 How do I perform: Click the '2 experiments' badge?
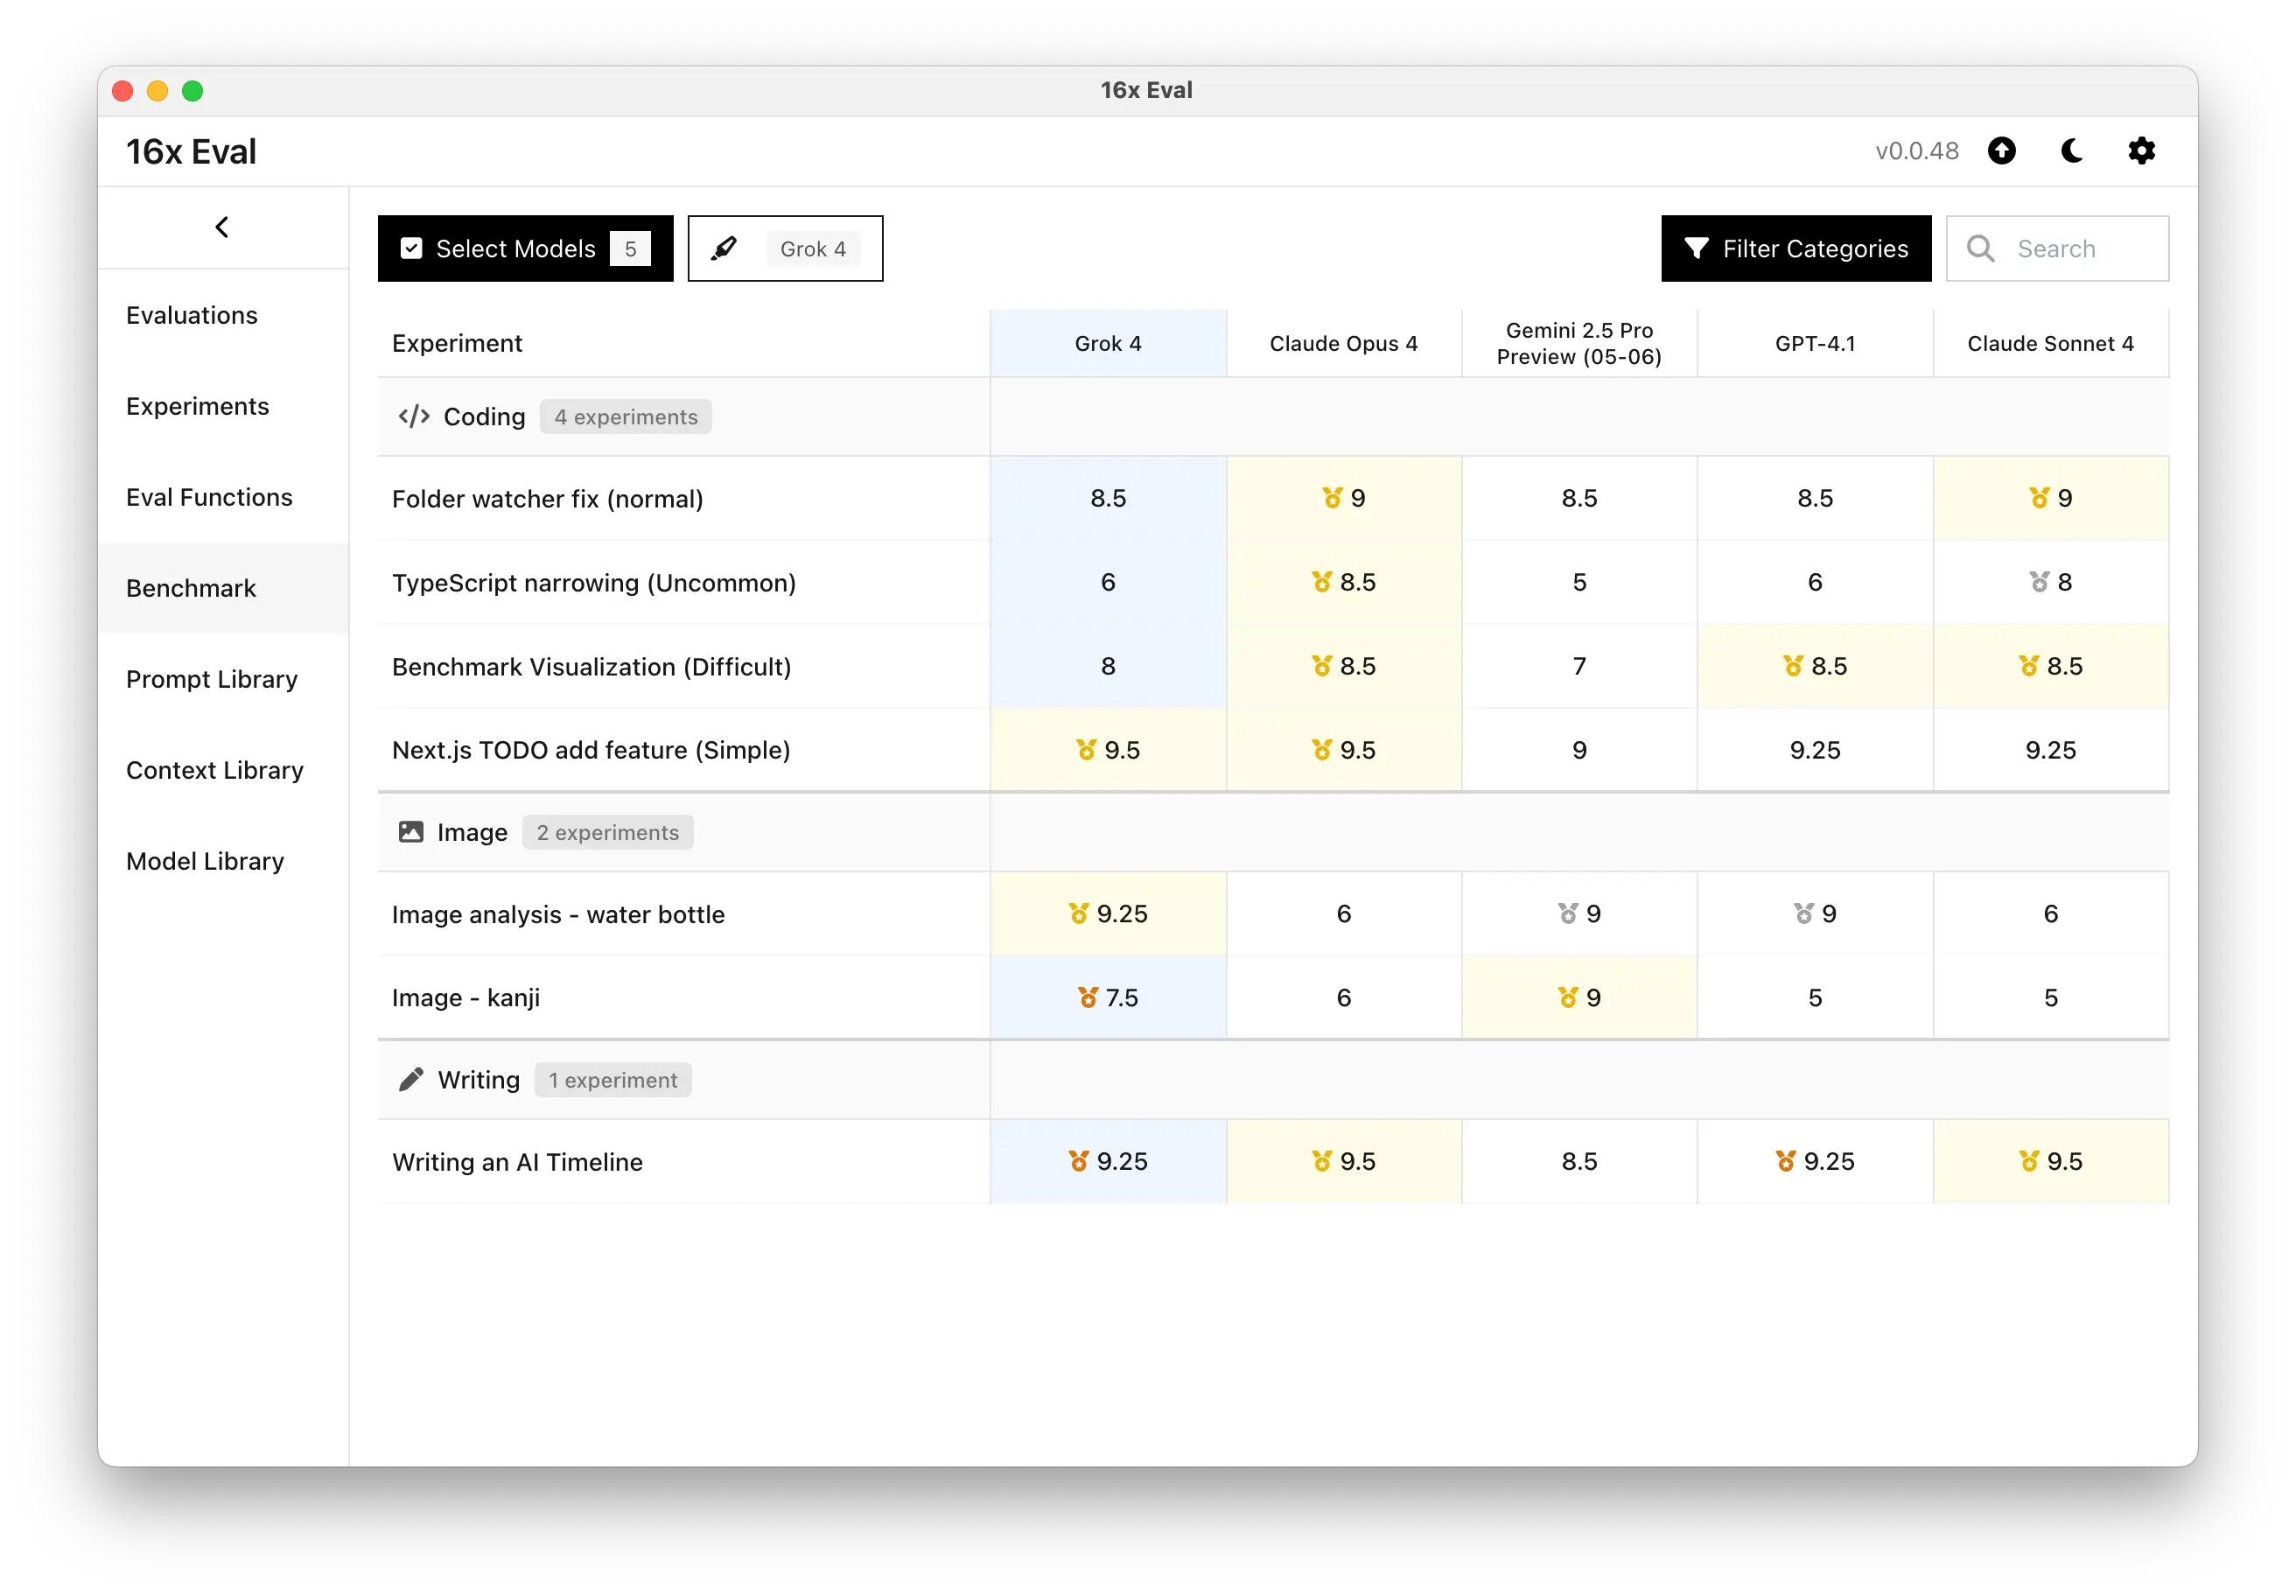608,832
